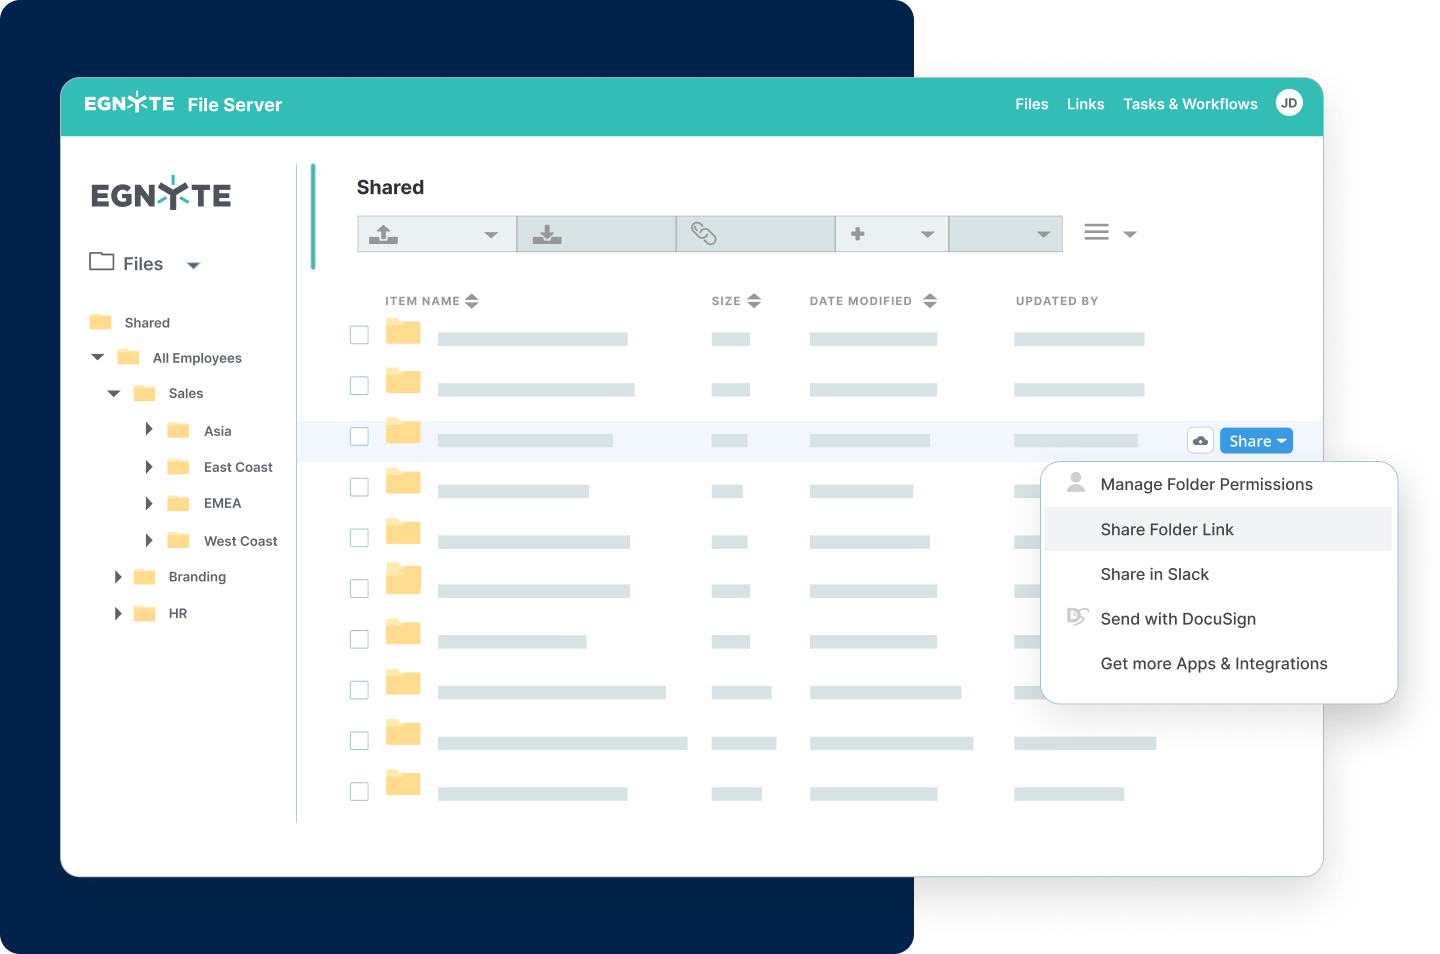Collapse the Sales folder tree
This screenshot has width=1440, height=954.
113,393
